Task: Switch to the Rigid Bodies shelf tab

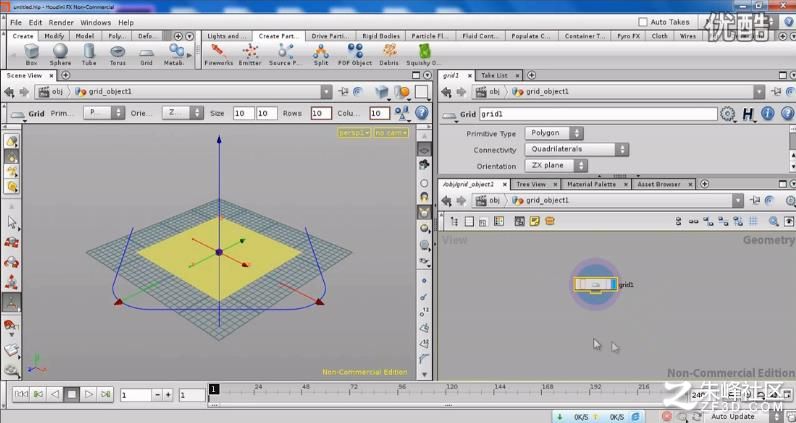Action: click(x=381, y=36)
